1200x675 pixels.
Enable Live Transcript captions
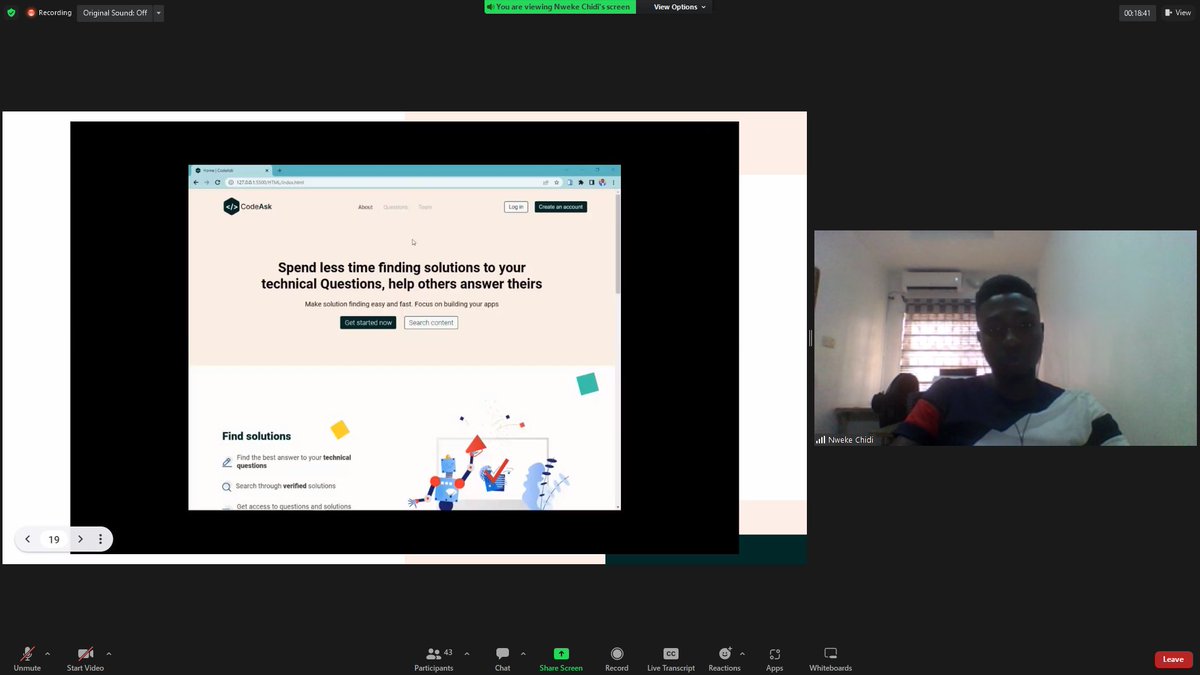671,658
